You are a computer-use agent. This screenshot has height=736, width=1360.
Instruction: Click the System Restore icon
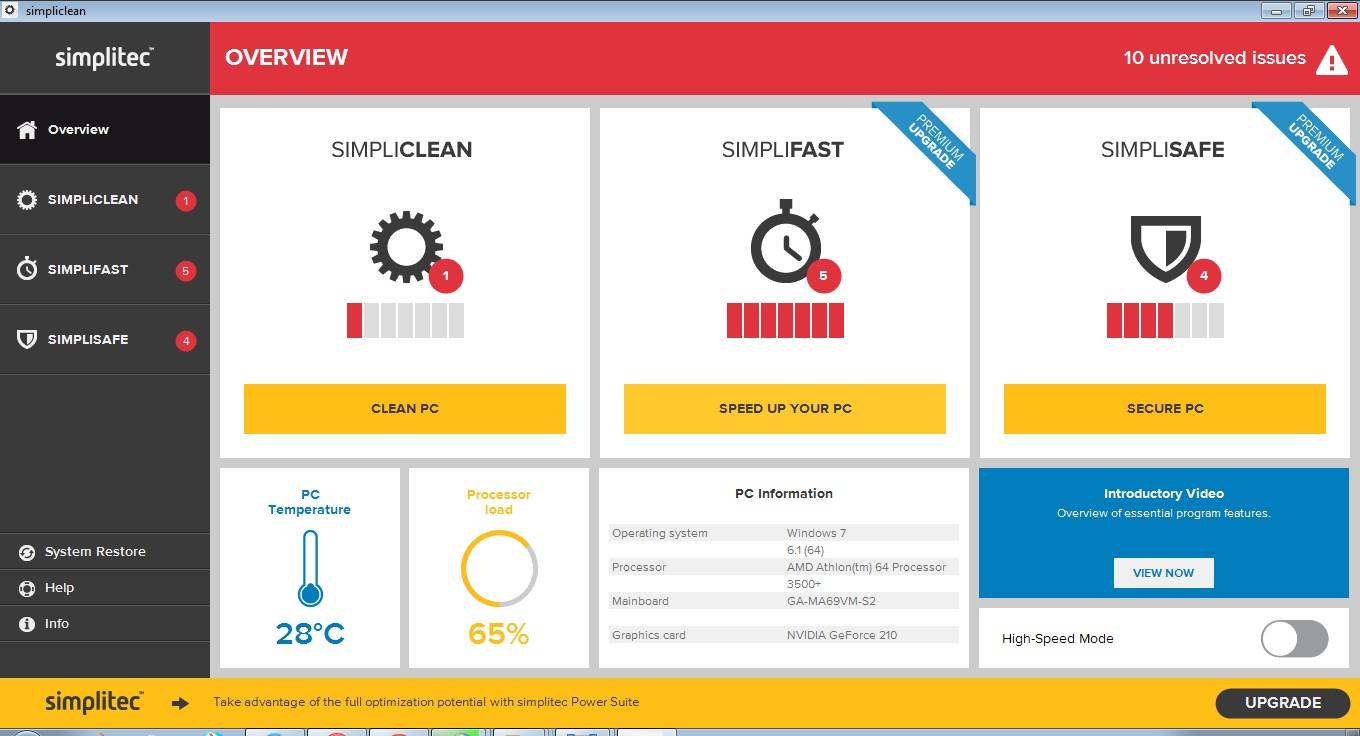click(27, 552)
